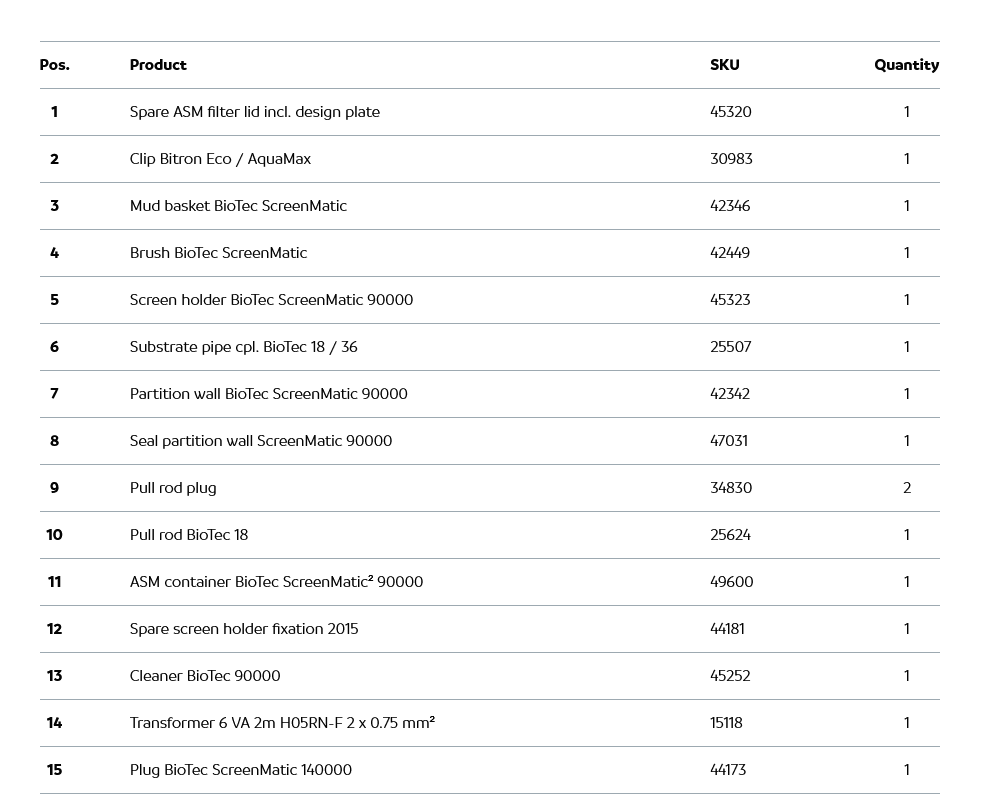
Task: Click the Quantity column header
Action: tap(905, 65)
